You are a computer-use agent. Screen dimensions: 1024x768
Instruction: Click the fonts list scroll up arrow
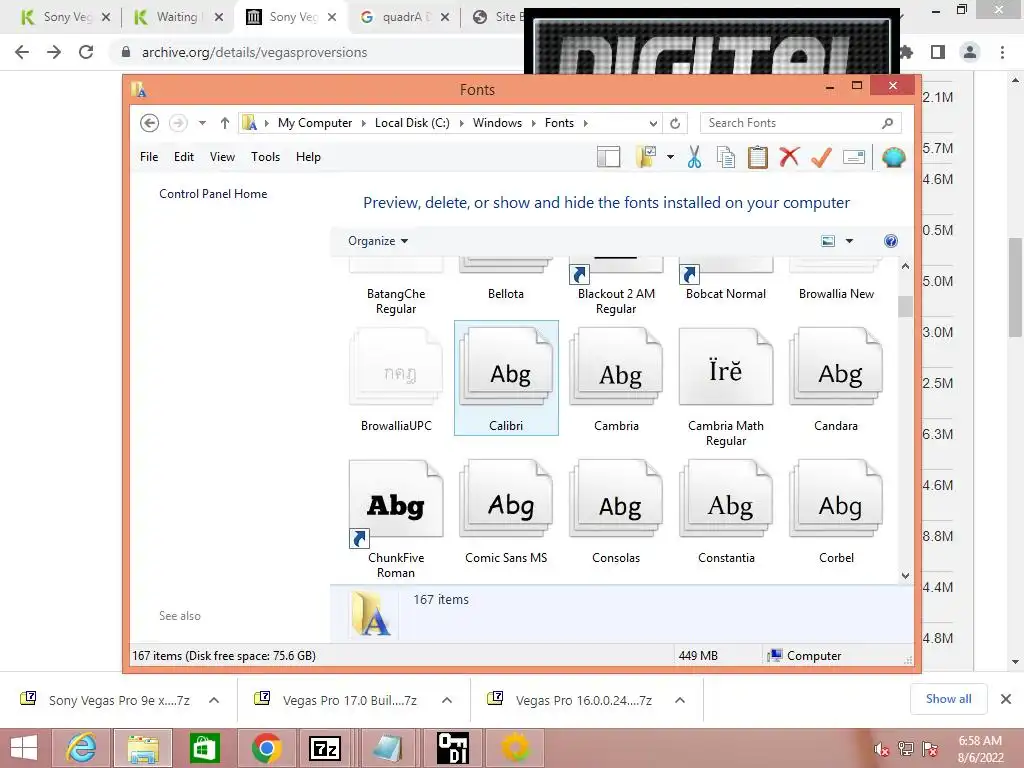[905, 266]
